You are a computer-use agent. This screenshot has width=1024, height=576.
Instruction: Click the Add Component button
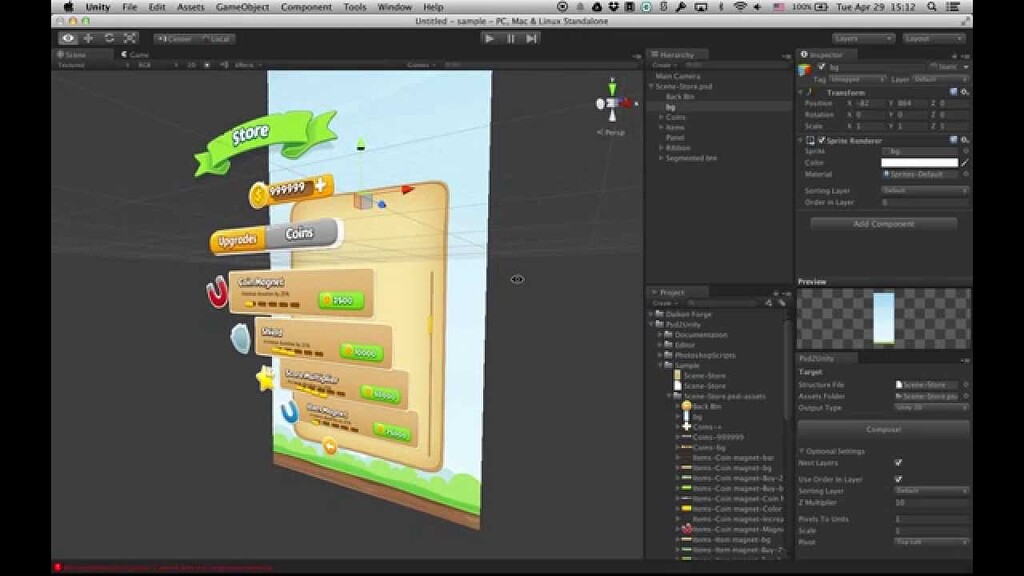tap(884, 224)
